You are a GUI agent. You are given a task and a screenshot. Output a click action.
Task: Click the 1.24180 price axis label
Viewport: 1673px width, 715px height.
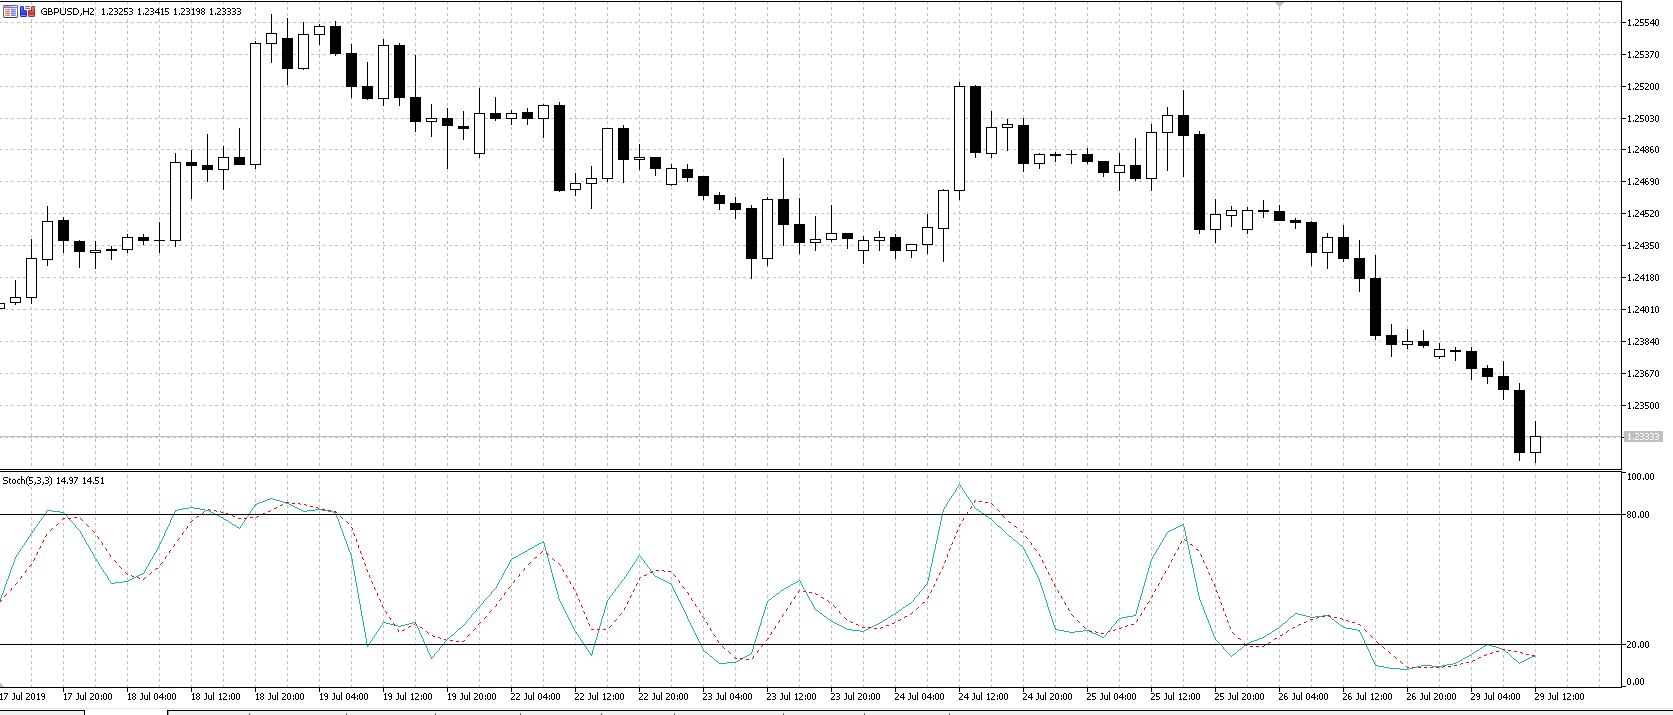click(x=1643, y=278)
